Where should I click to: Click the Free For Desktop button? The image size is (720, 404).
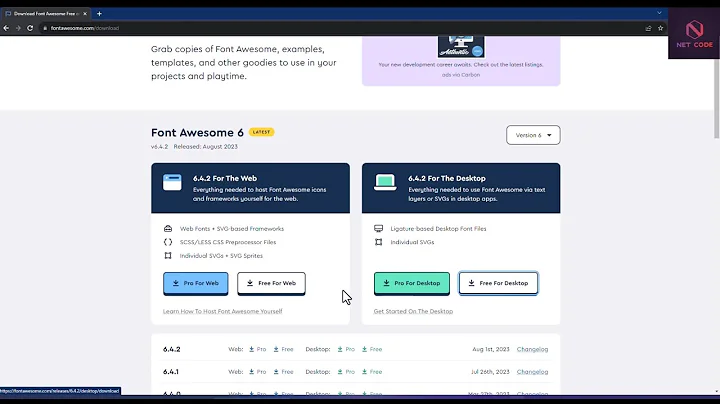[x=498, y=283]
